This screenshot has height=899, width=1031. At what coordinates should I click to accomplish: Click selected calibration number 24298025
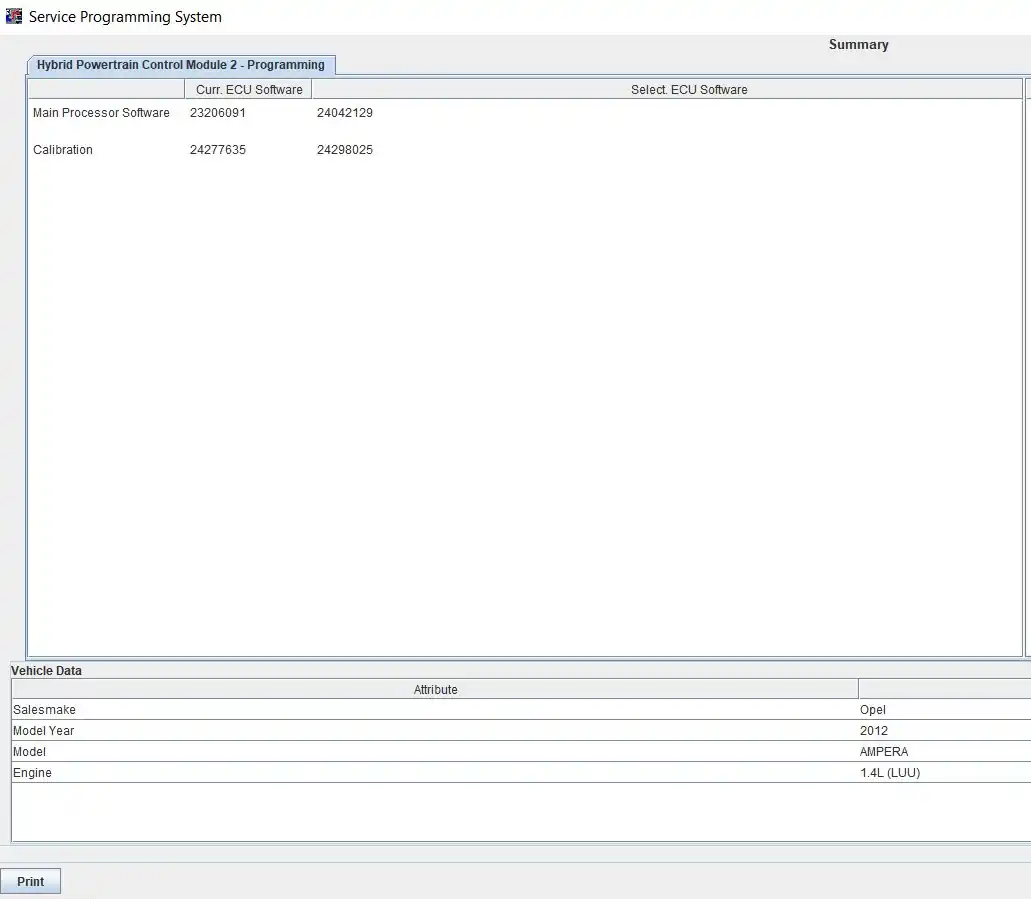click(345, 150)
